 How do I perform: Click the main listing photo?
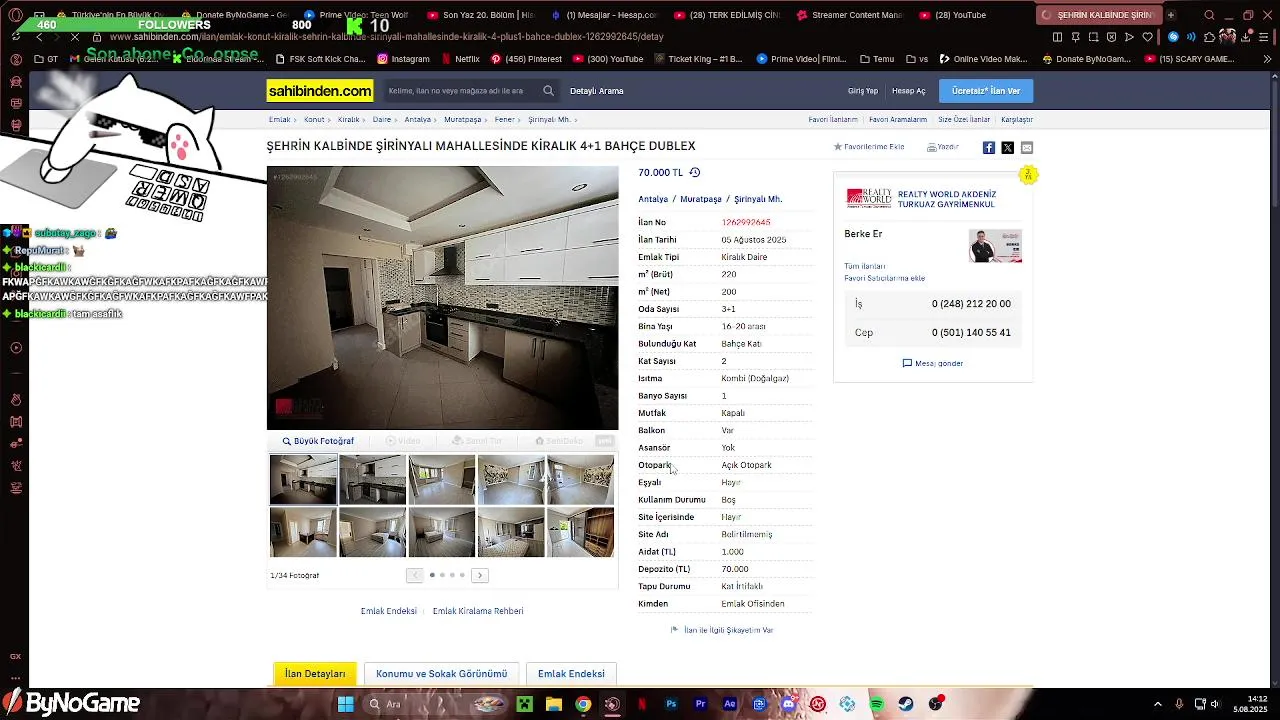click(x=442, y=298)
